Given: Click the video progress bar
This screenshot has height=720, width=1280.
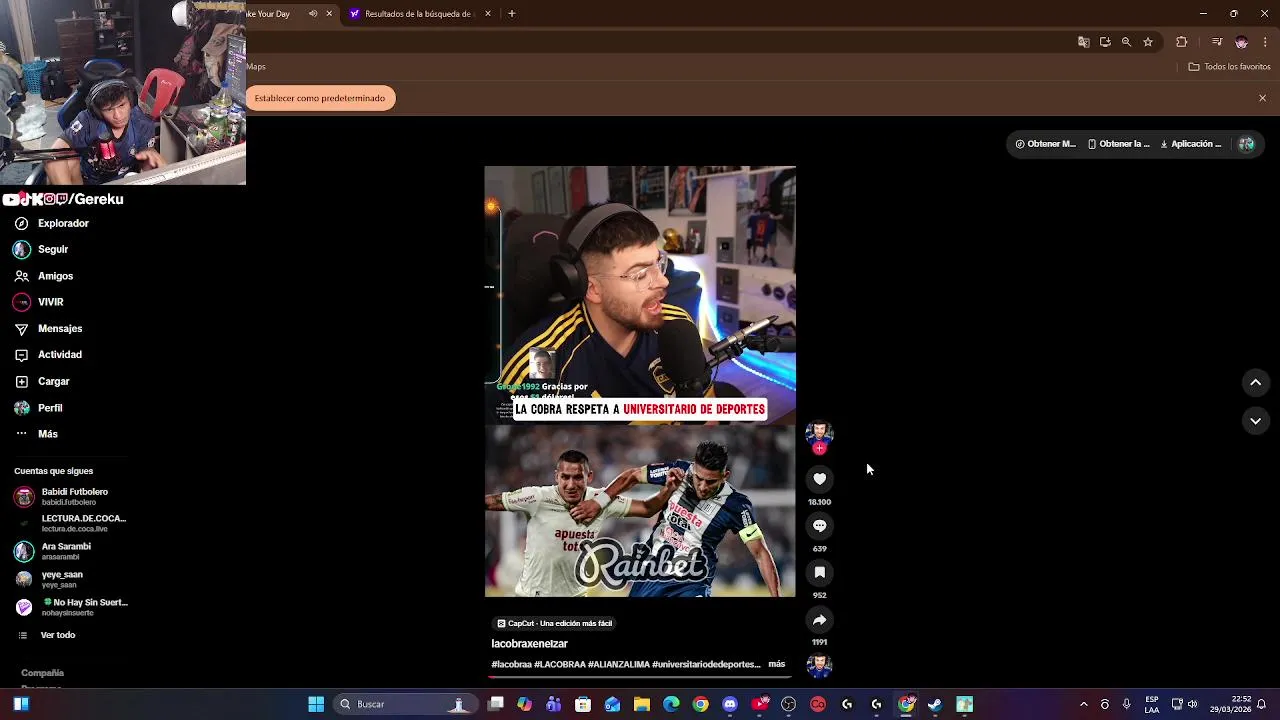Looking at the screenshot, I should [640, 677].
